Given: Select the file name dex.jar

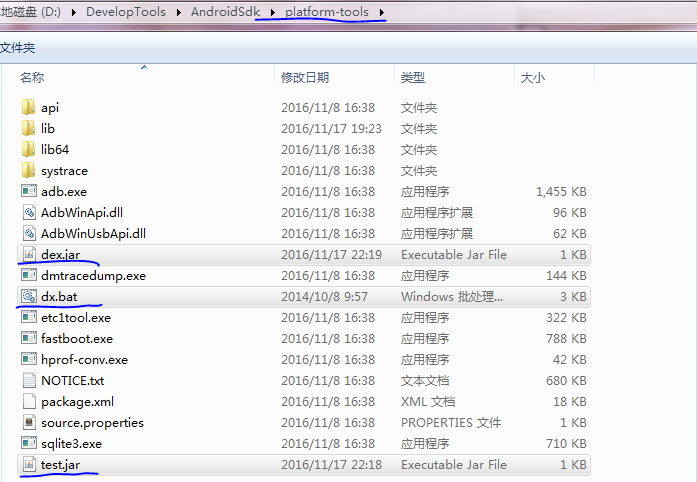Looking at the screenshot, I should [60, 254].
